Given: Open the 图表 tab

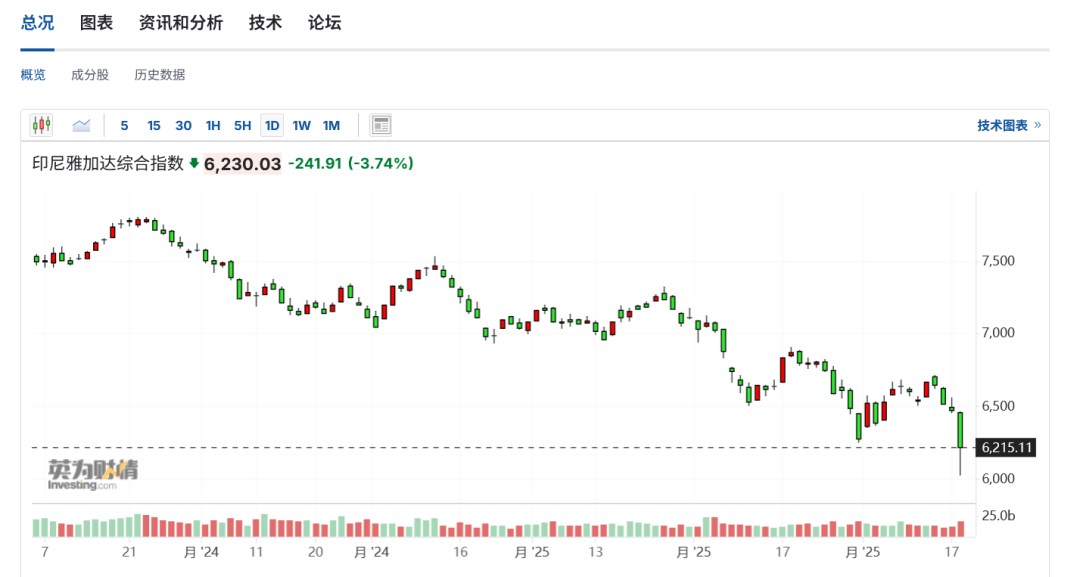Looking at the screenshot, I should coord(96,23).
